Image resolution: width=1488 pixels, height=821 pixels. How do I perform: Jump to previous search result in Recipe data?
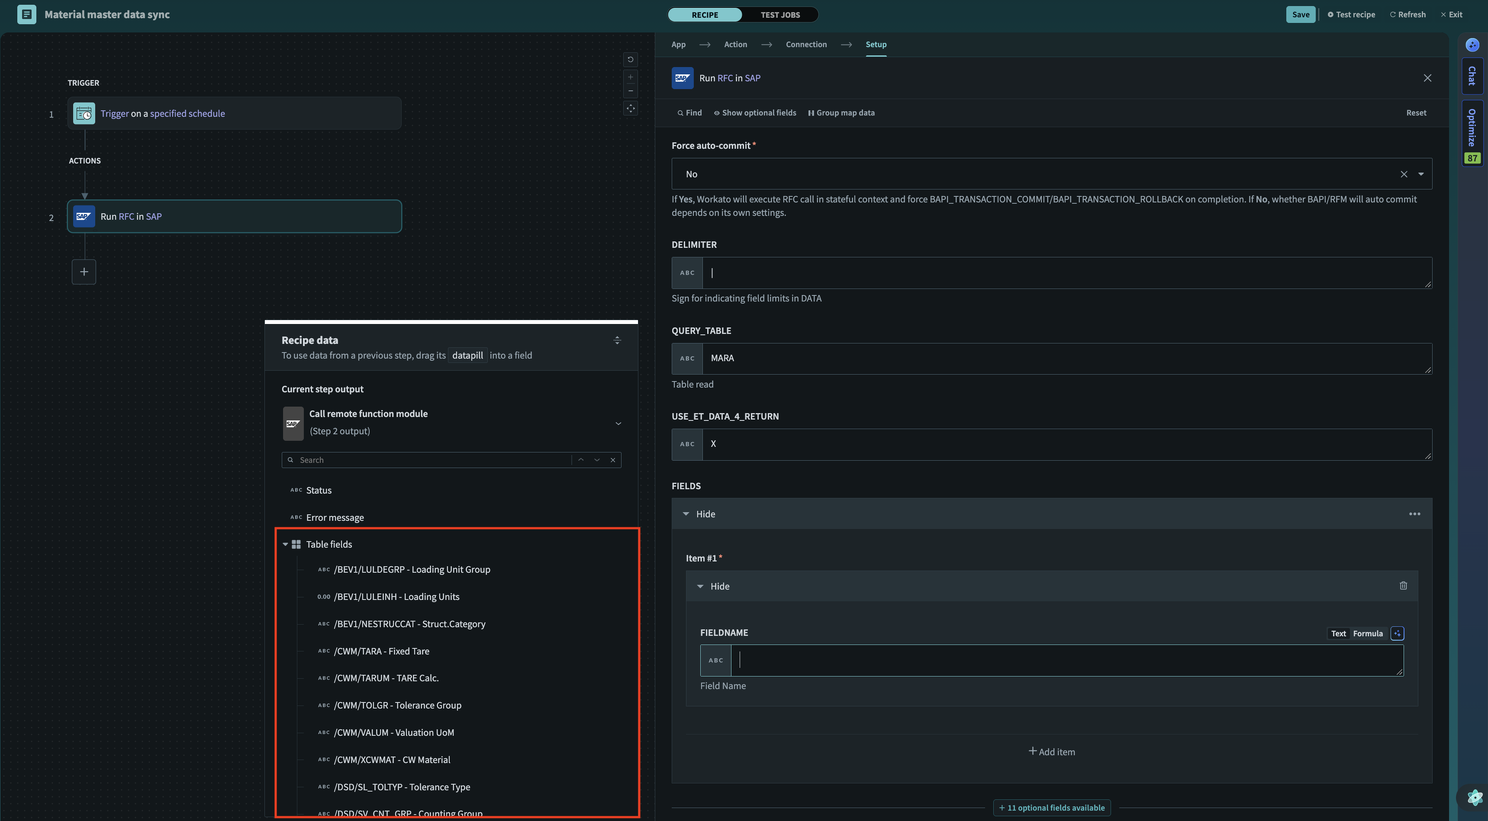[x=580, y=460]
